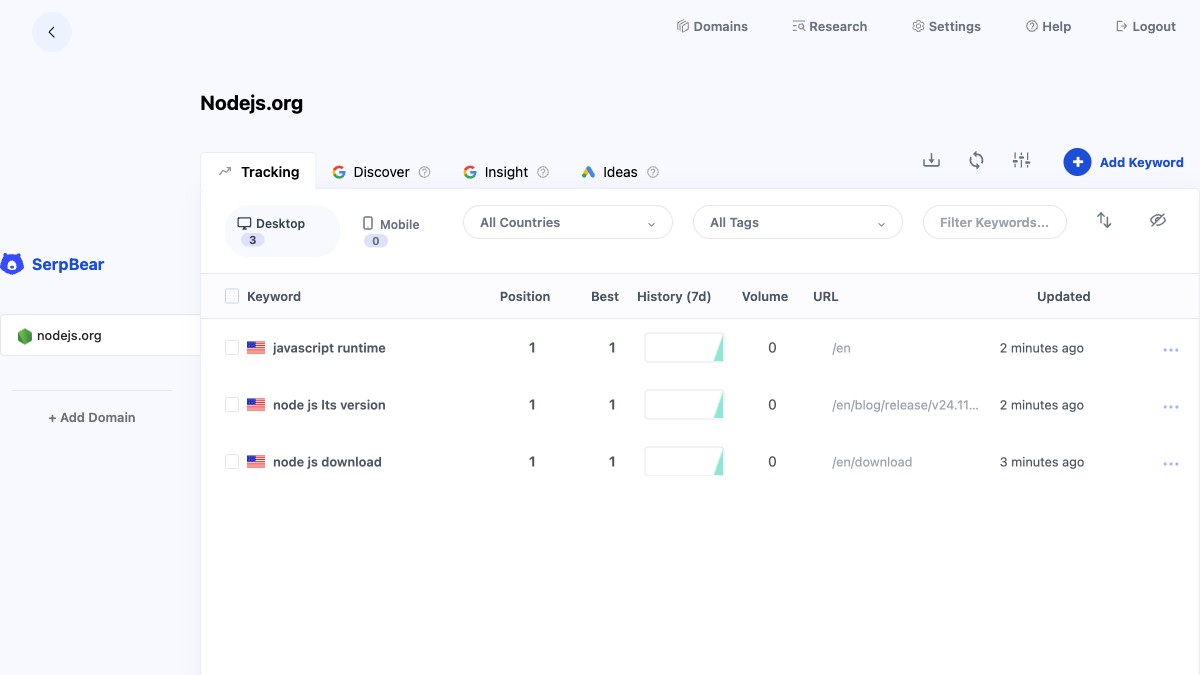Click the sort keywords arrows icon
The height and width of the screenshot is (675, 1200).
[x=1104, y=220]
